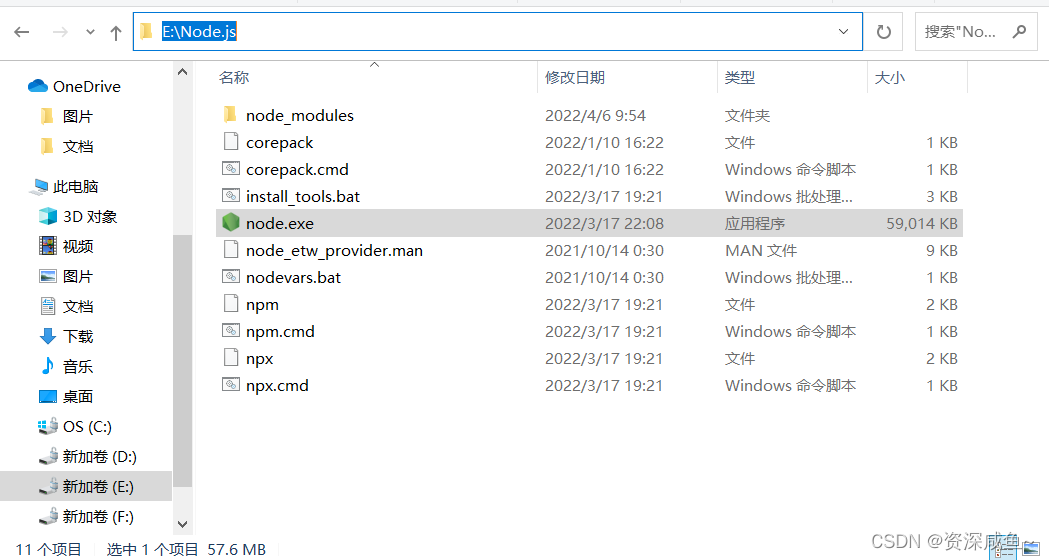Click the node_modules file name

[x=300, y=115]
